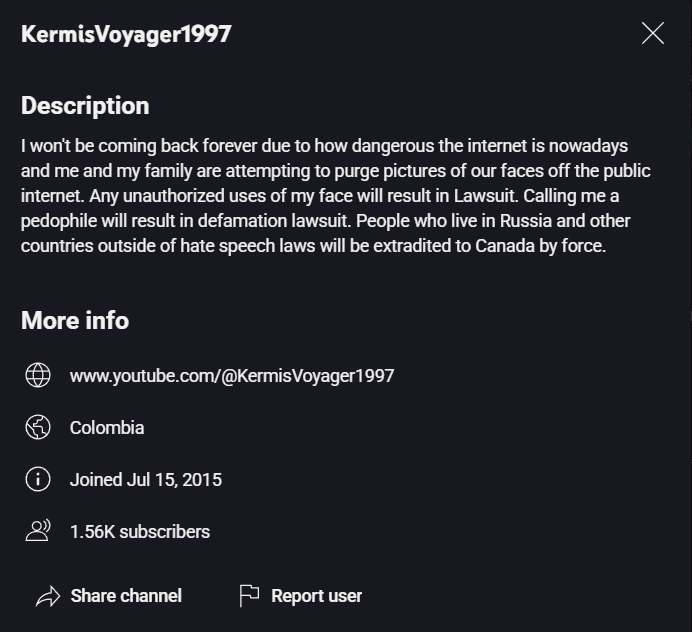692x632 pixels.
Task: Click the Joined Jul 15, 2015 text
Action: 146,480
